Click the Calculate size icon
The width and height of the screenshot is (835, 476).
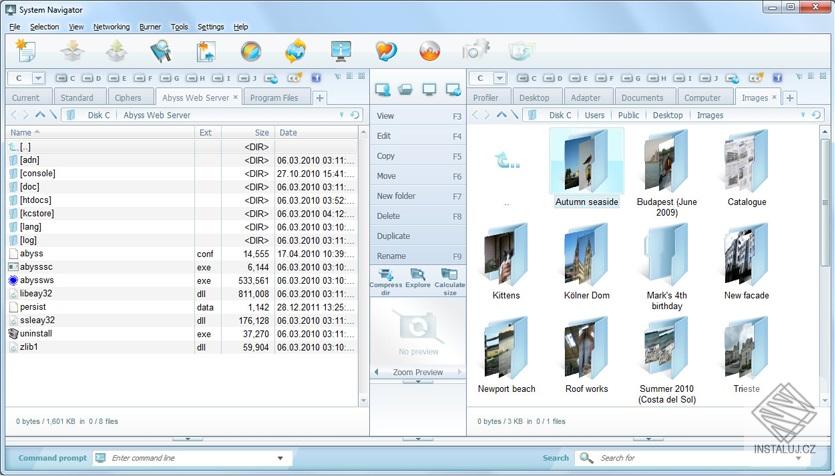pos(450,276)
